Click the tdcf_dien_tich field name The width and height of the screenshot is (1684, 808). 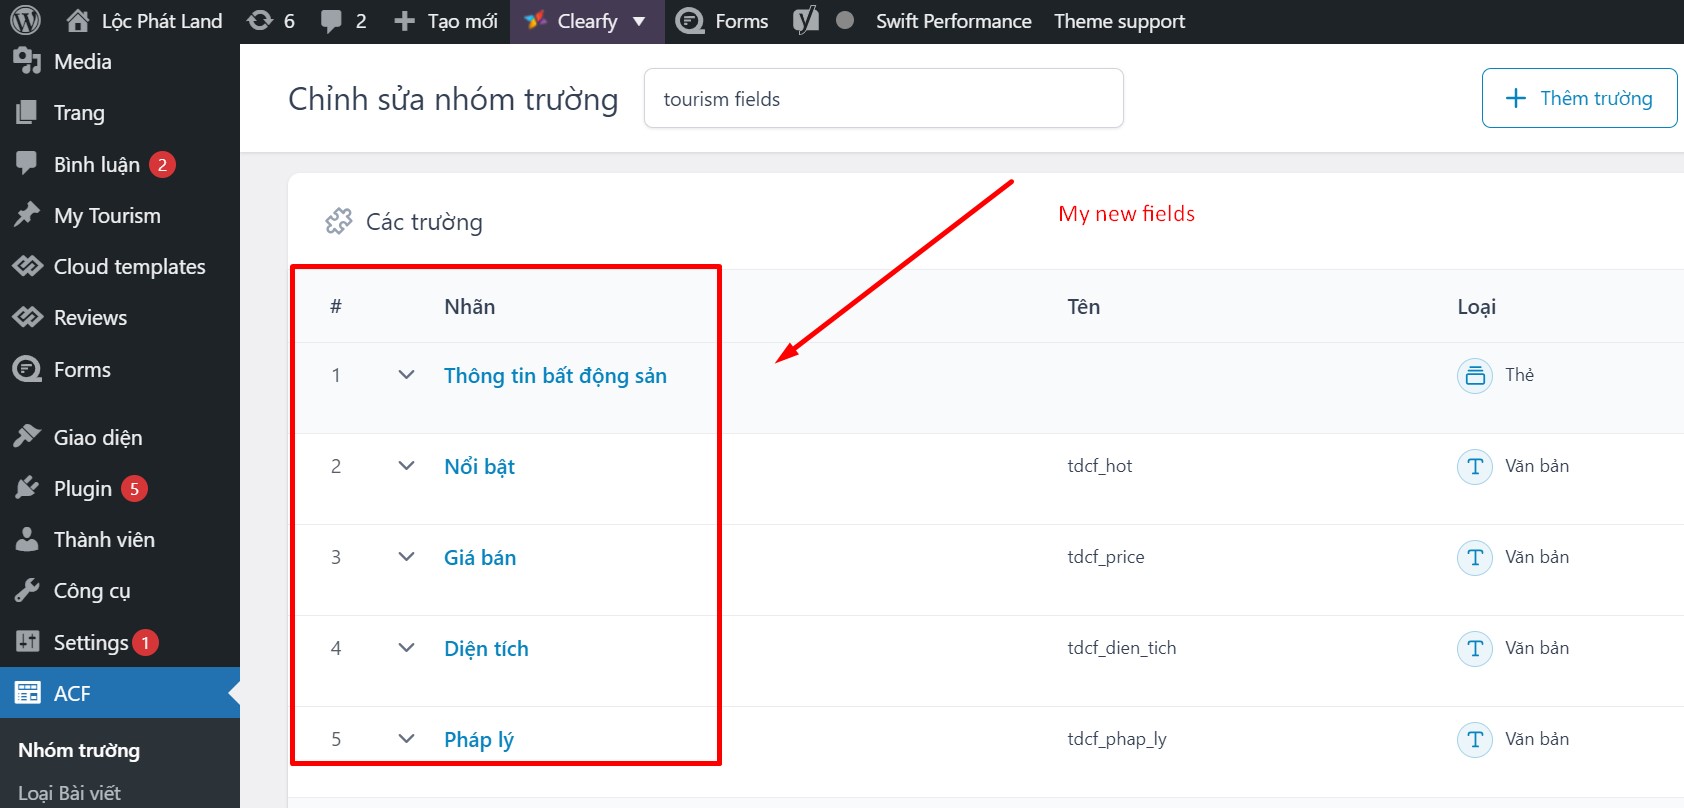pos(1122,648)
